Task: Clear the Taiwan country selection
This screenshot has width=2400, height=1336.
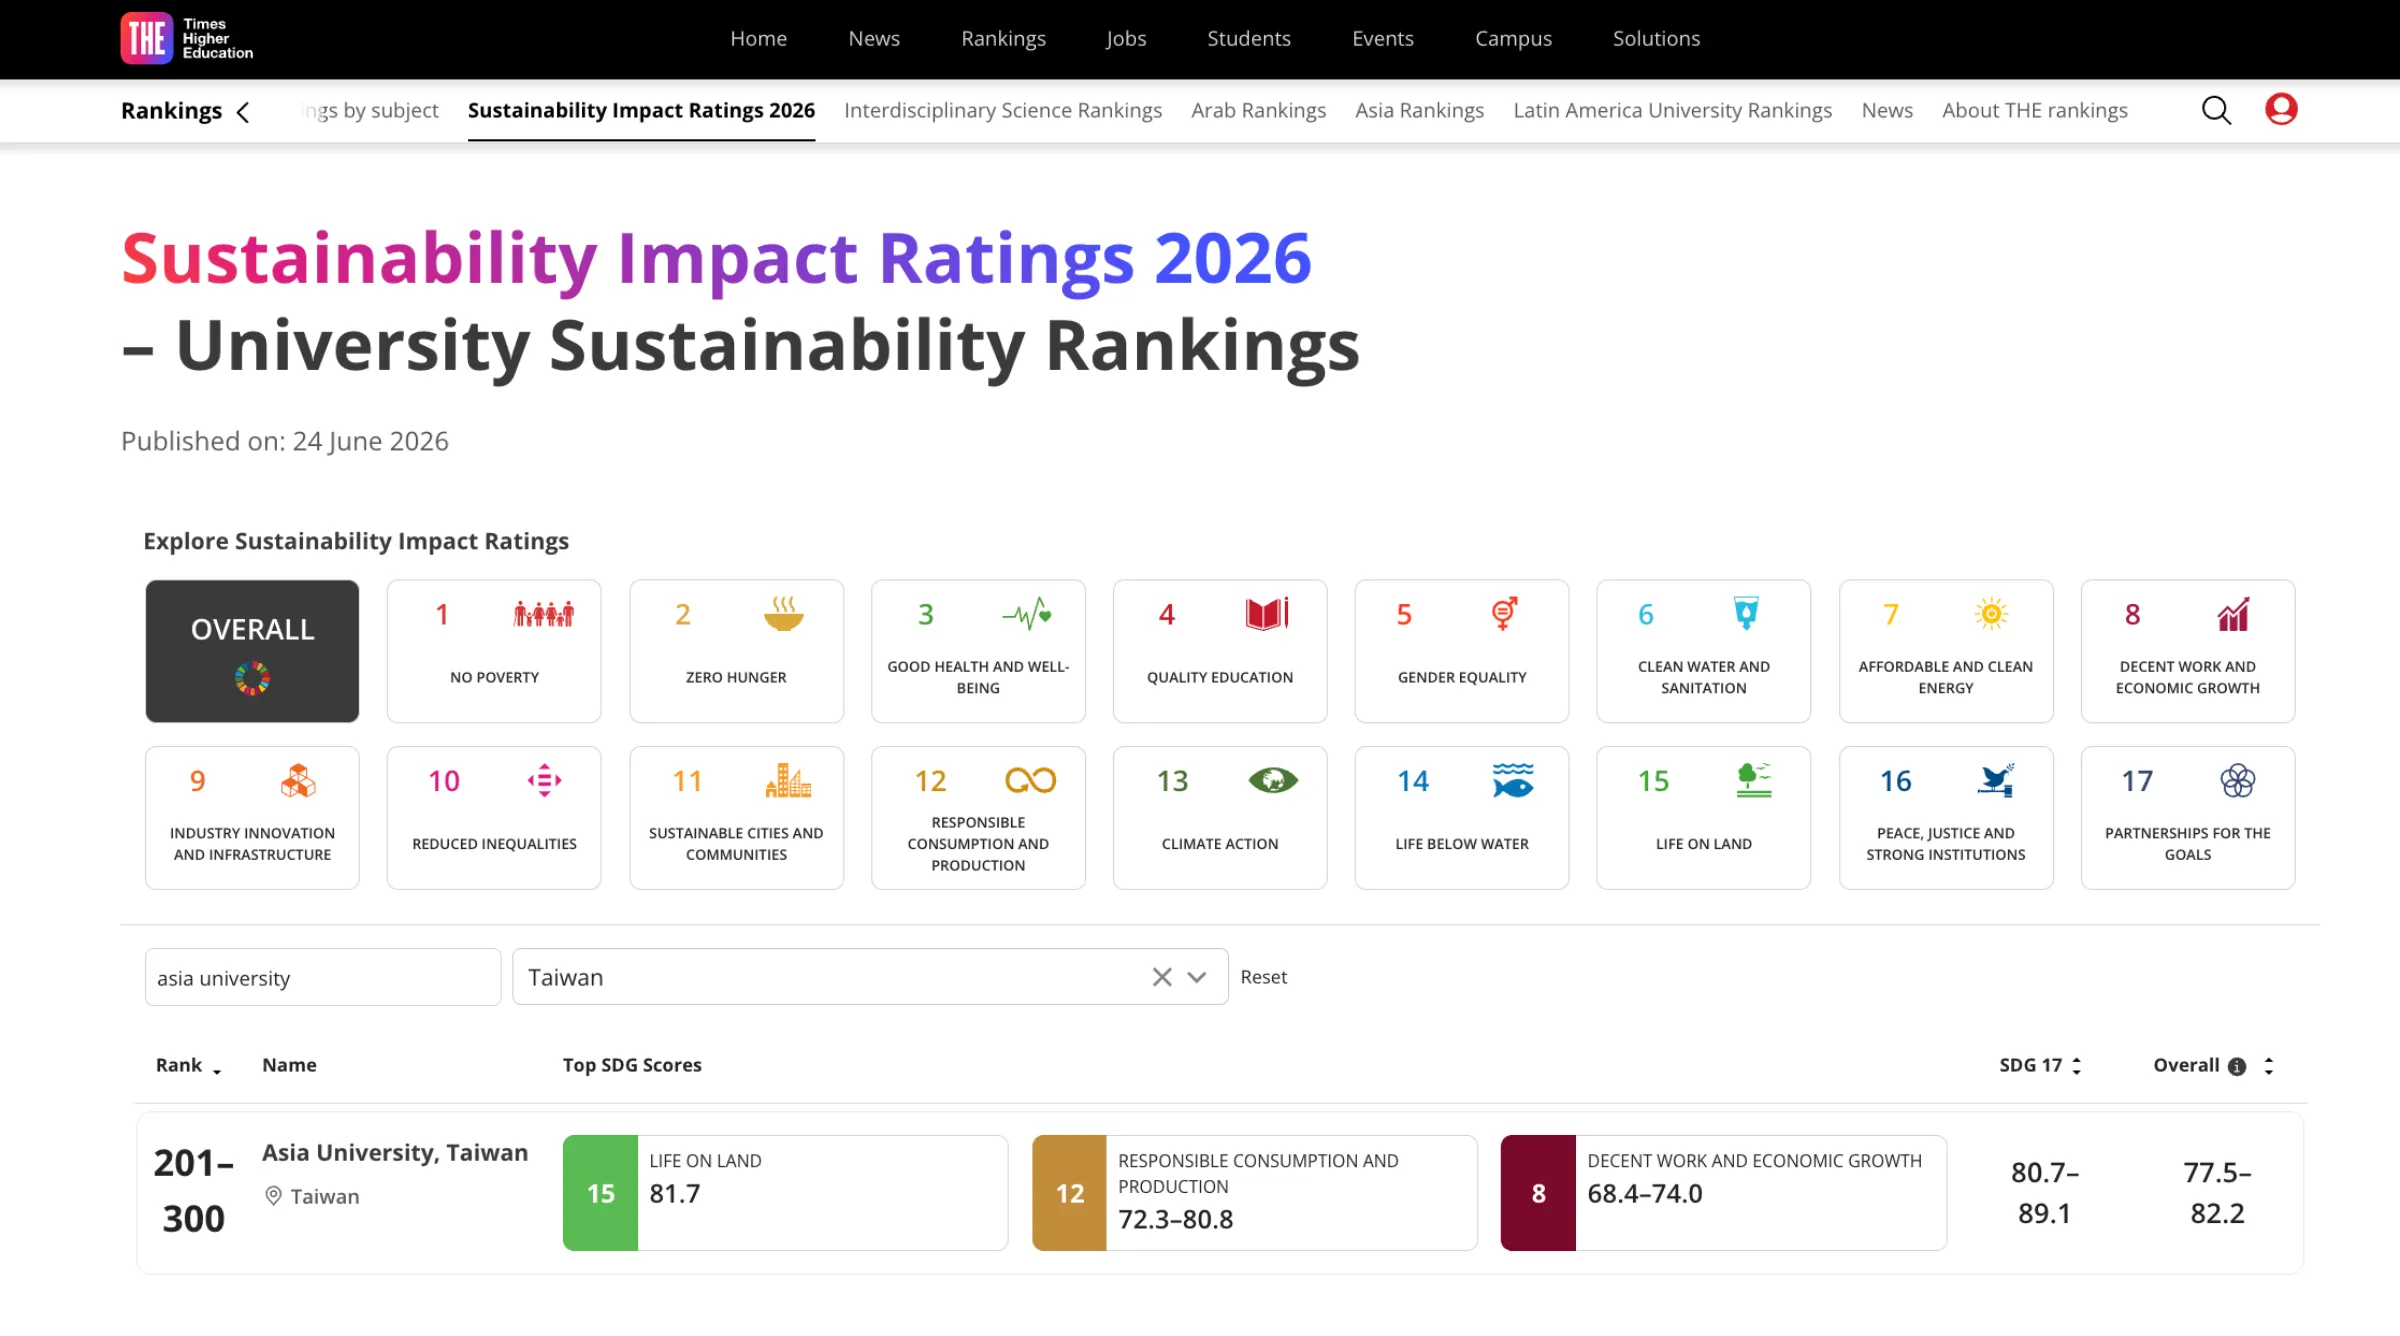Action: 1161,977
